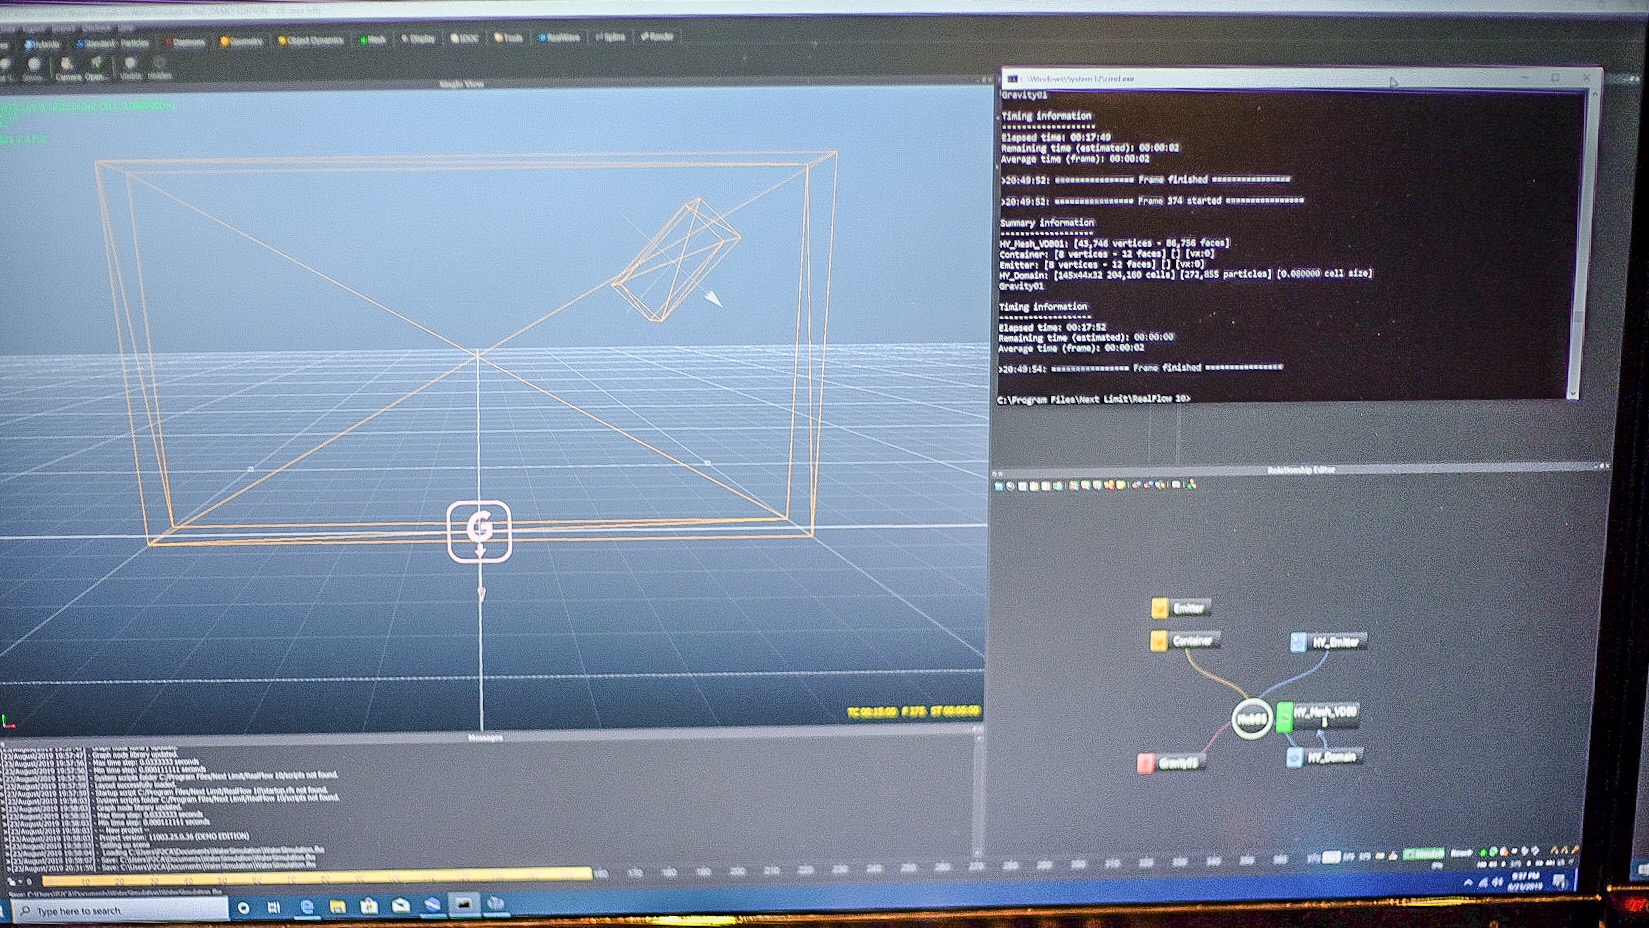
Task: Open the notification center icon
Action: tap(1560, 881)
